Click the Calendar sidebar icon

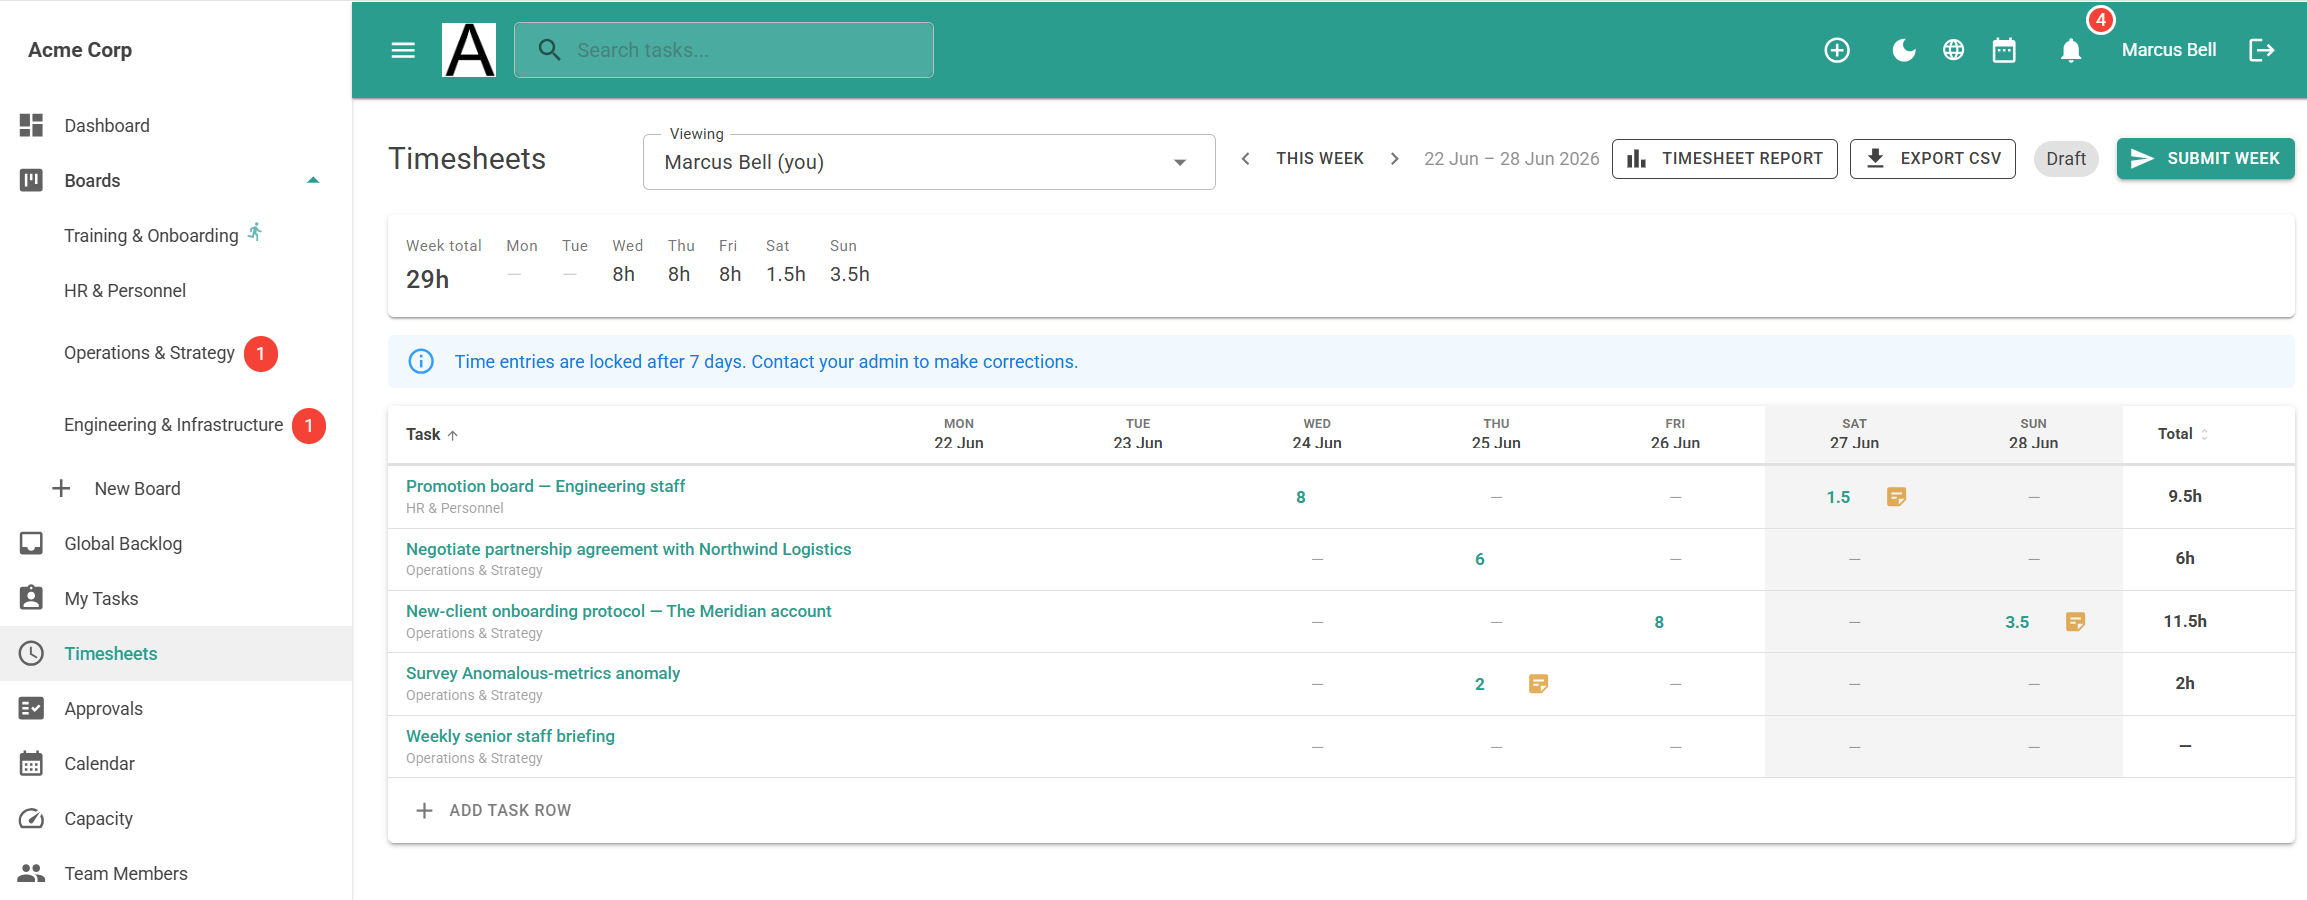(x=32, y=763)
